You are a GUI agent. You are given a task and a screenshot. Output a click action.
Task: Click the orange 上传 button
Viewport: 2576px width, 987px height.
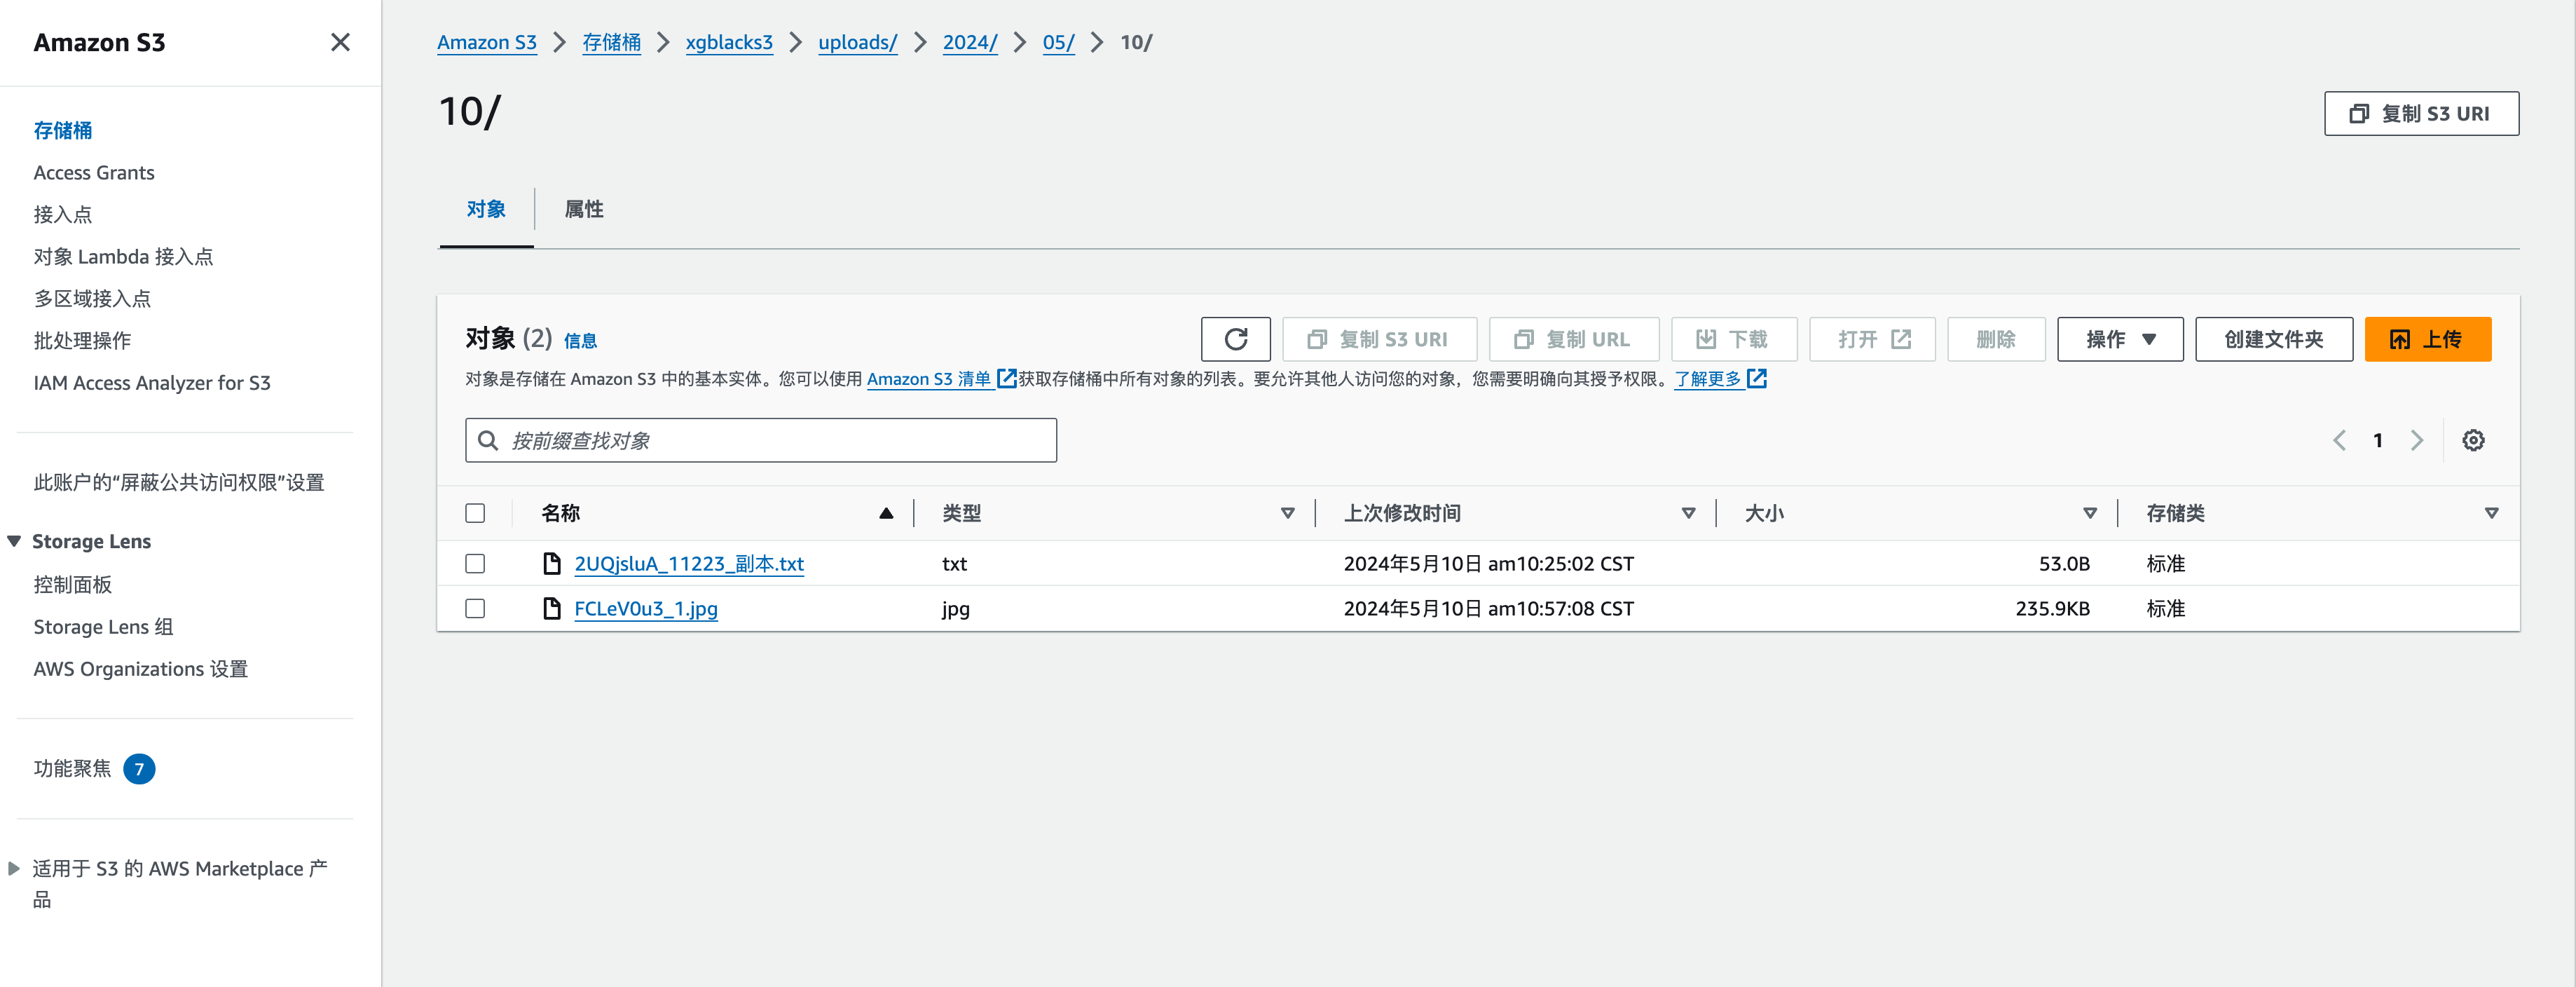pos(2427,339)
